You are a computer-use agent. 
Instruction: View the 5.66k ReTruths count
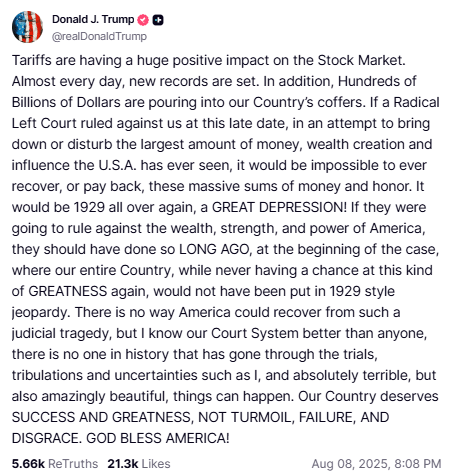pyautogui.click(x=28, y=464)
